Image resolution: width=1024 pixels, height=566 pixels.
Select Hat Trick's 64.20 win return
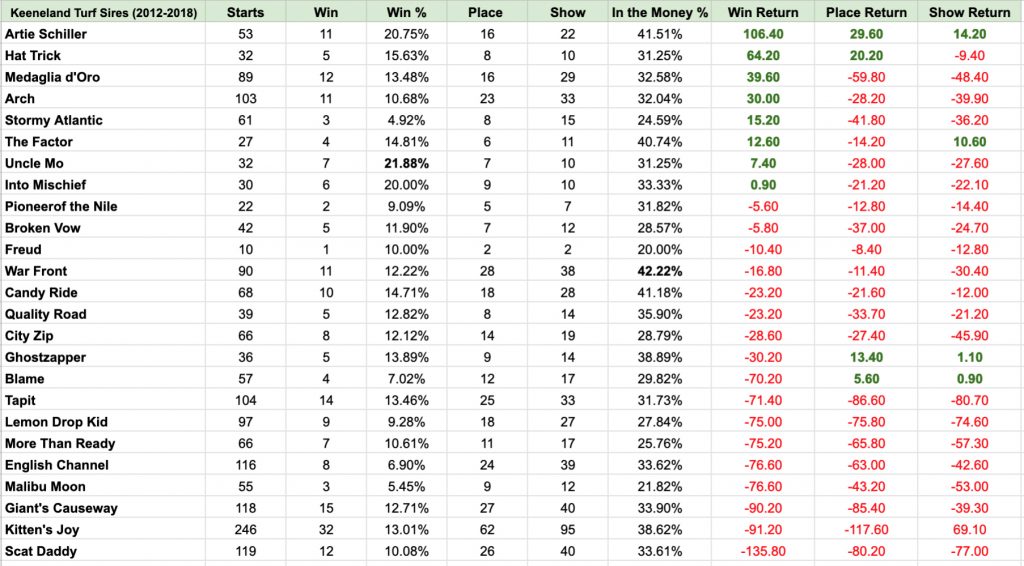tap(763, 55)
